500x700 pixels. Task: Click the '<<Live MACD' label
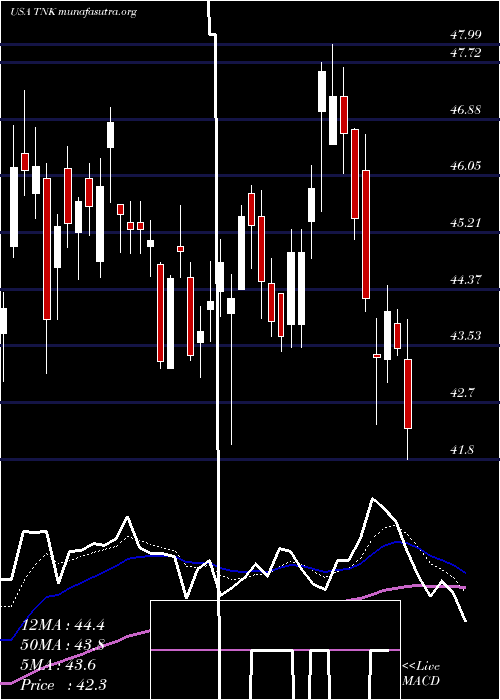421,673
